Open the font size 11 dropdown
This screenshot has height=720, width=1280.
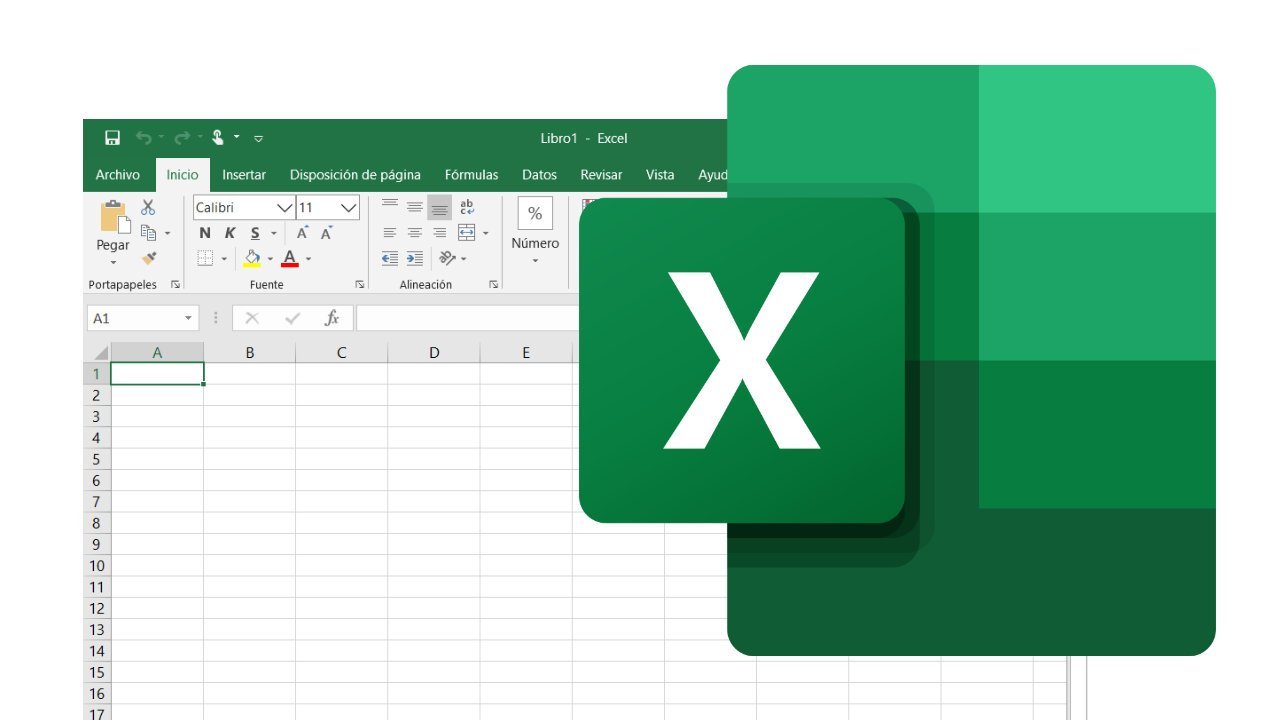(347, 208)
